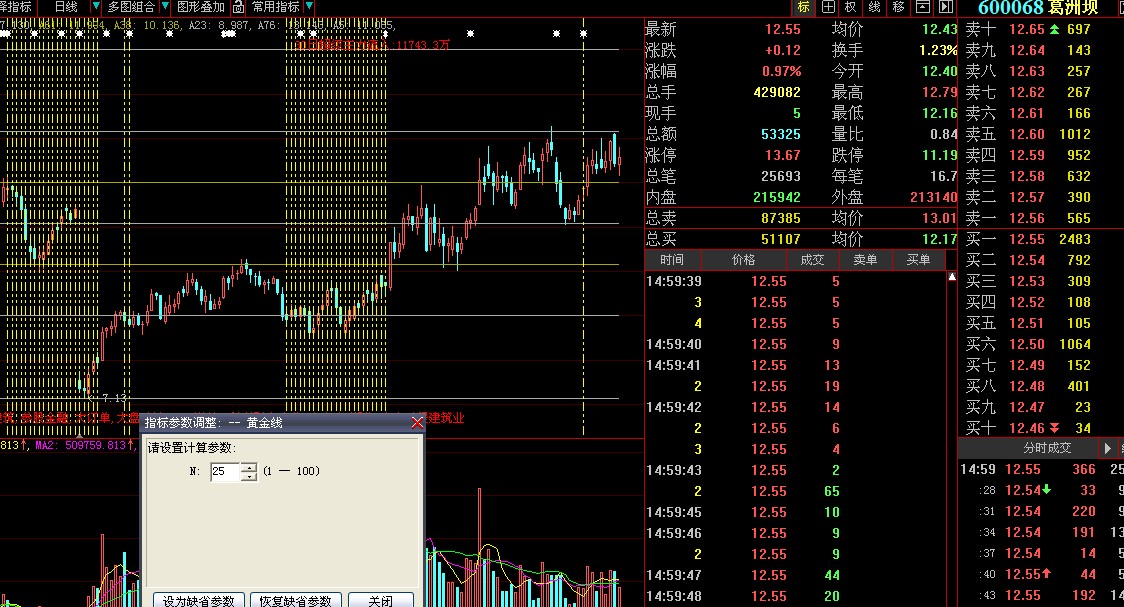Click the MA2: 509759.813 volume indicator label
Screen dimensions: 1124x607
[85, 446]
